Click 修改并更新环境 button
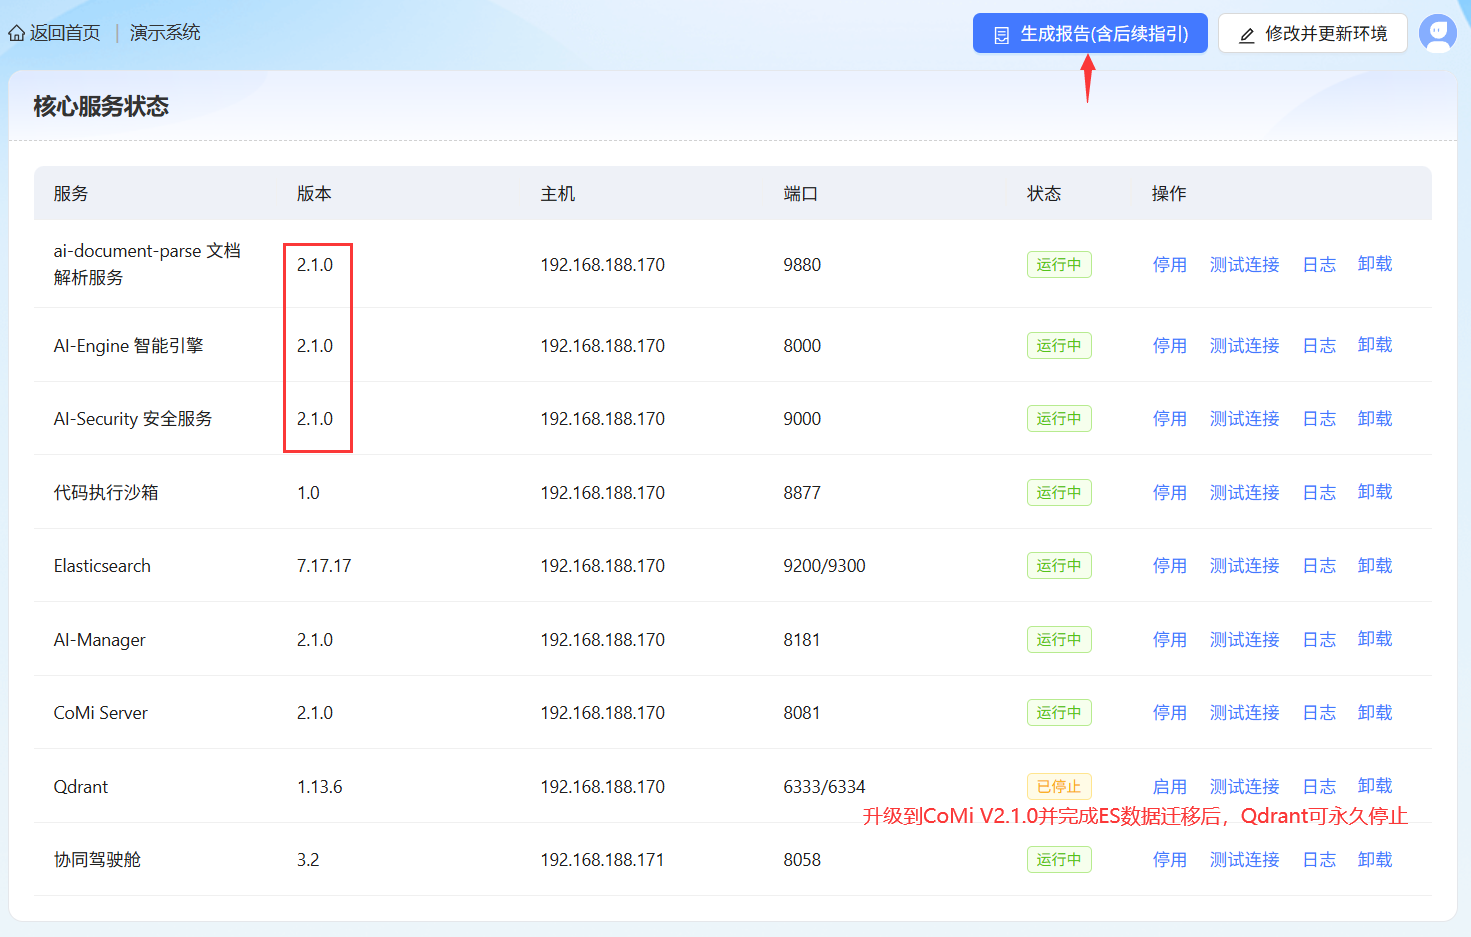Screen dimensions: 1471x937 (x=1312, y=33)
